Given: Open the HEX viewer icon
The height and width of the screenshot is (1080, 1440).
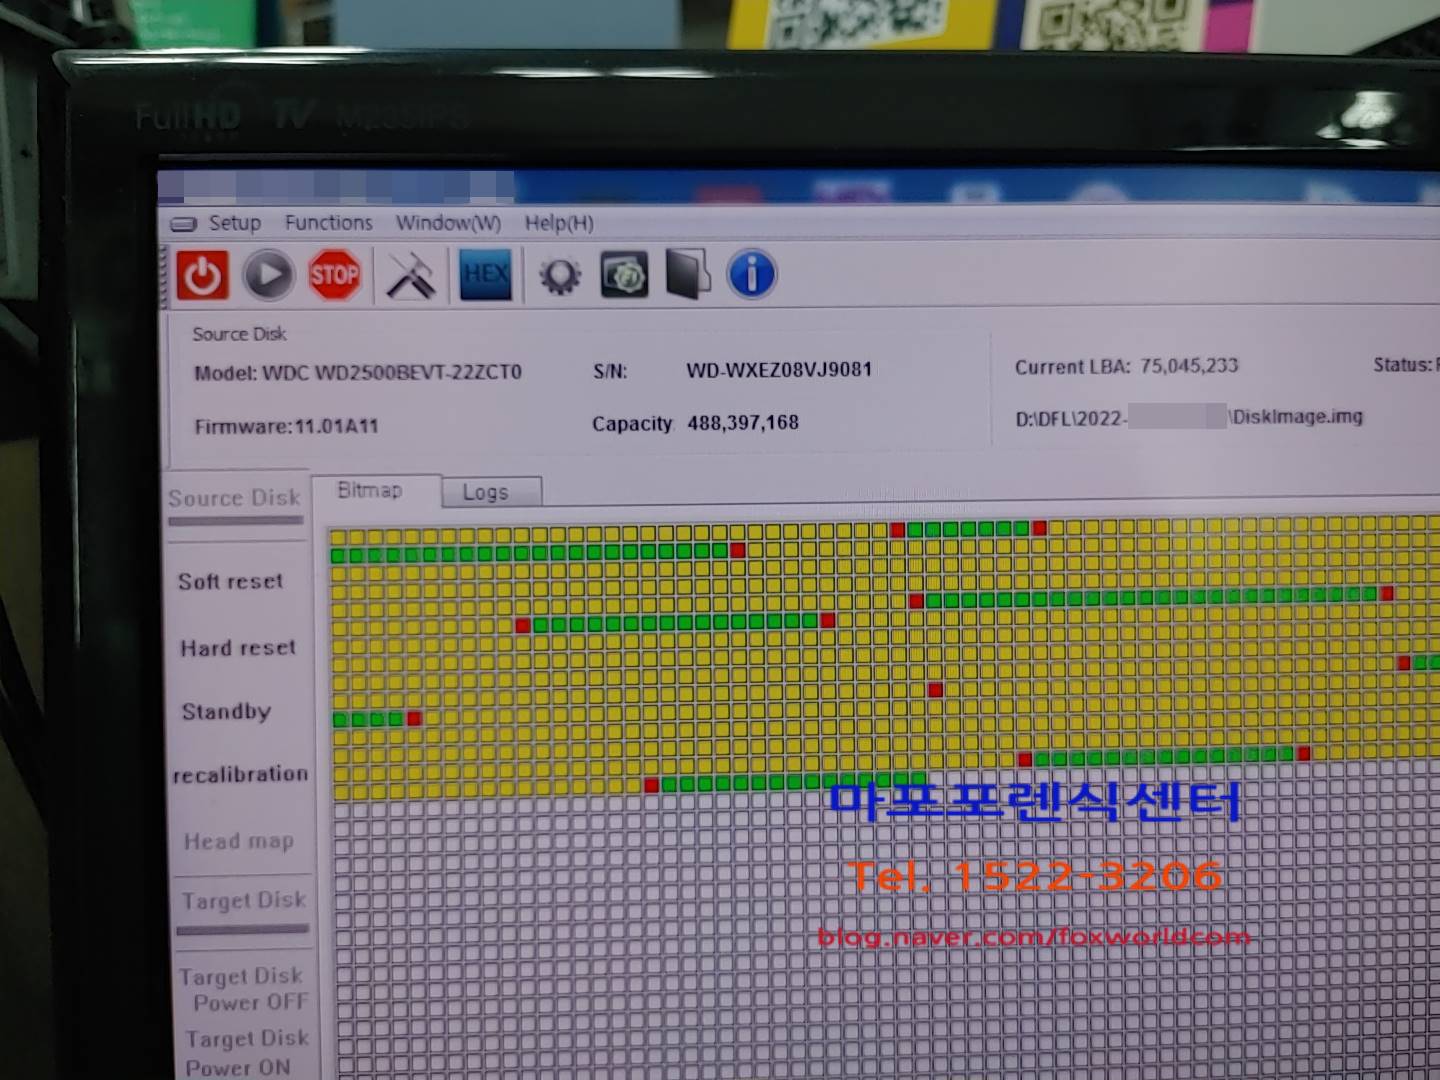Looking at the screenshot, I should coord(486,275).
